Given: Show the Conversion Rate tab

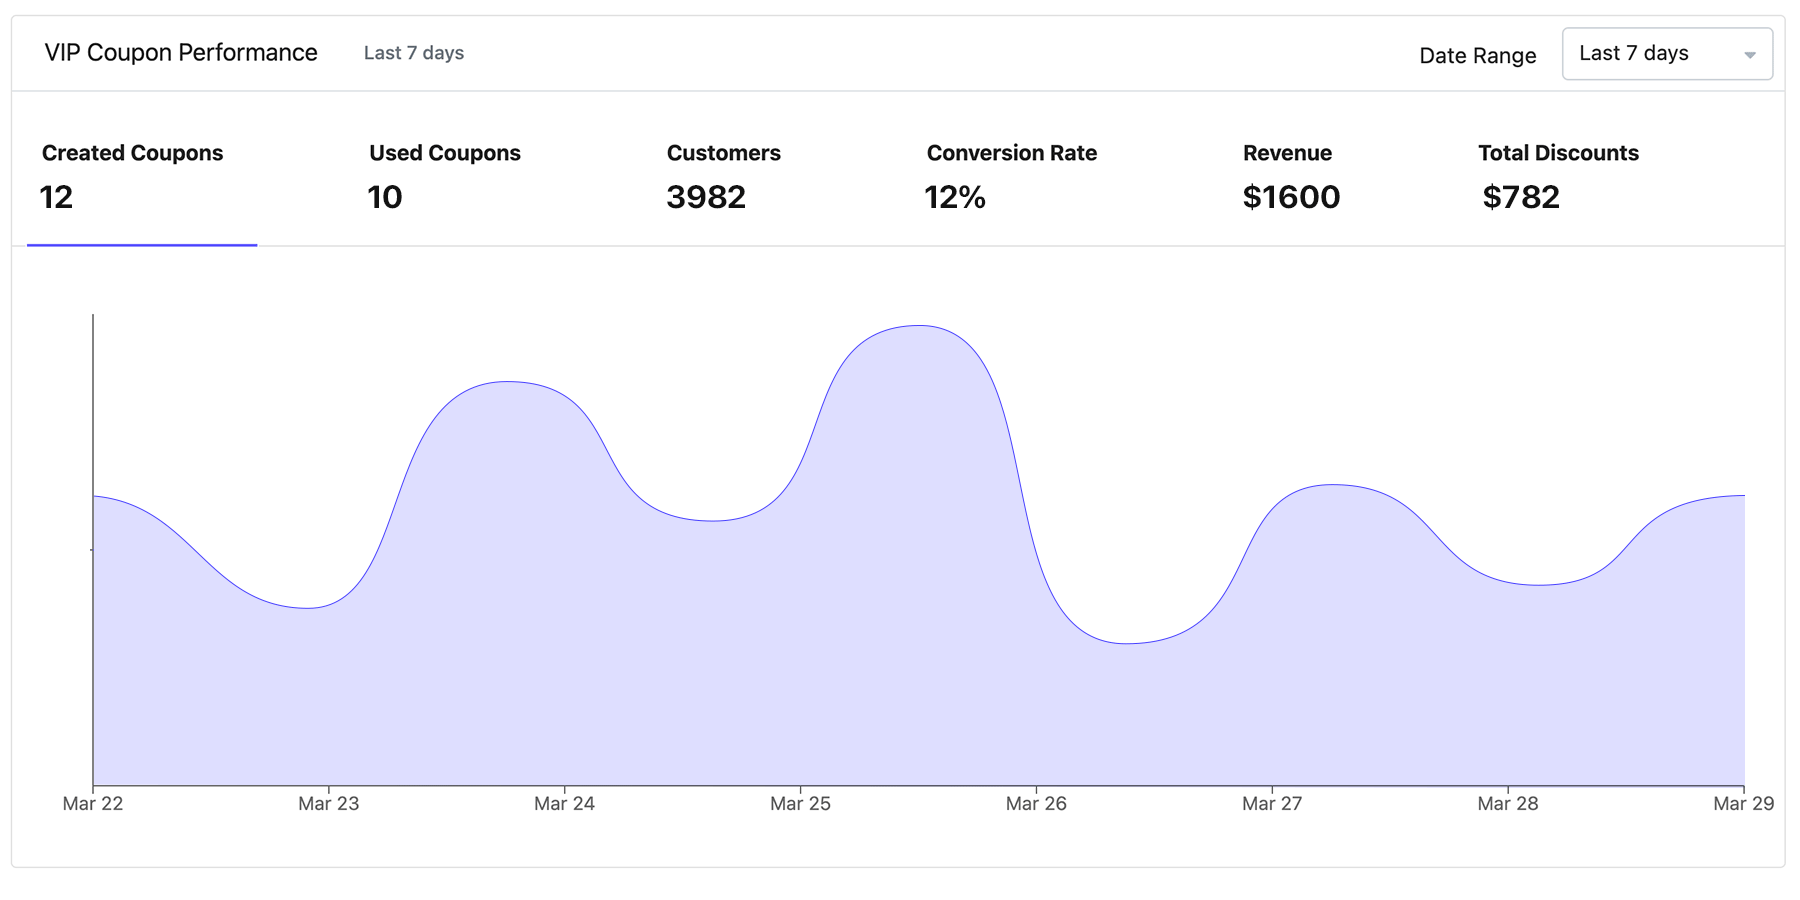Looking at the screenshot, I should point(1011,176).
